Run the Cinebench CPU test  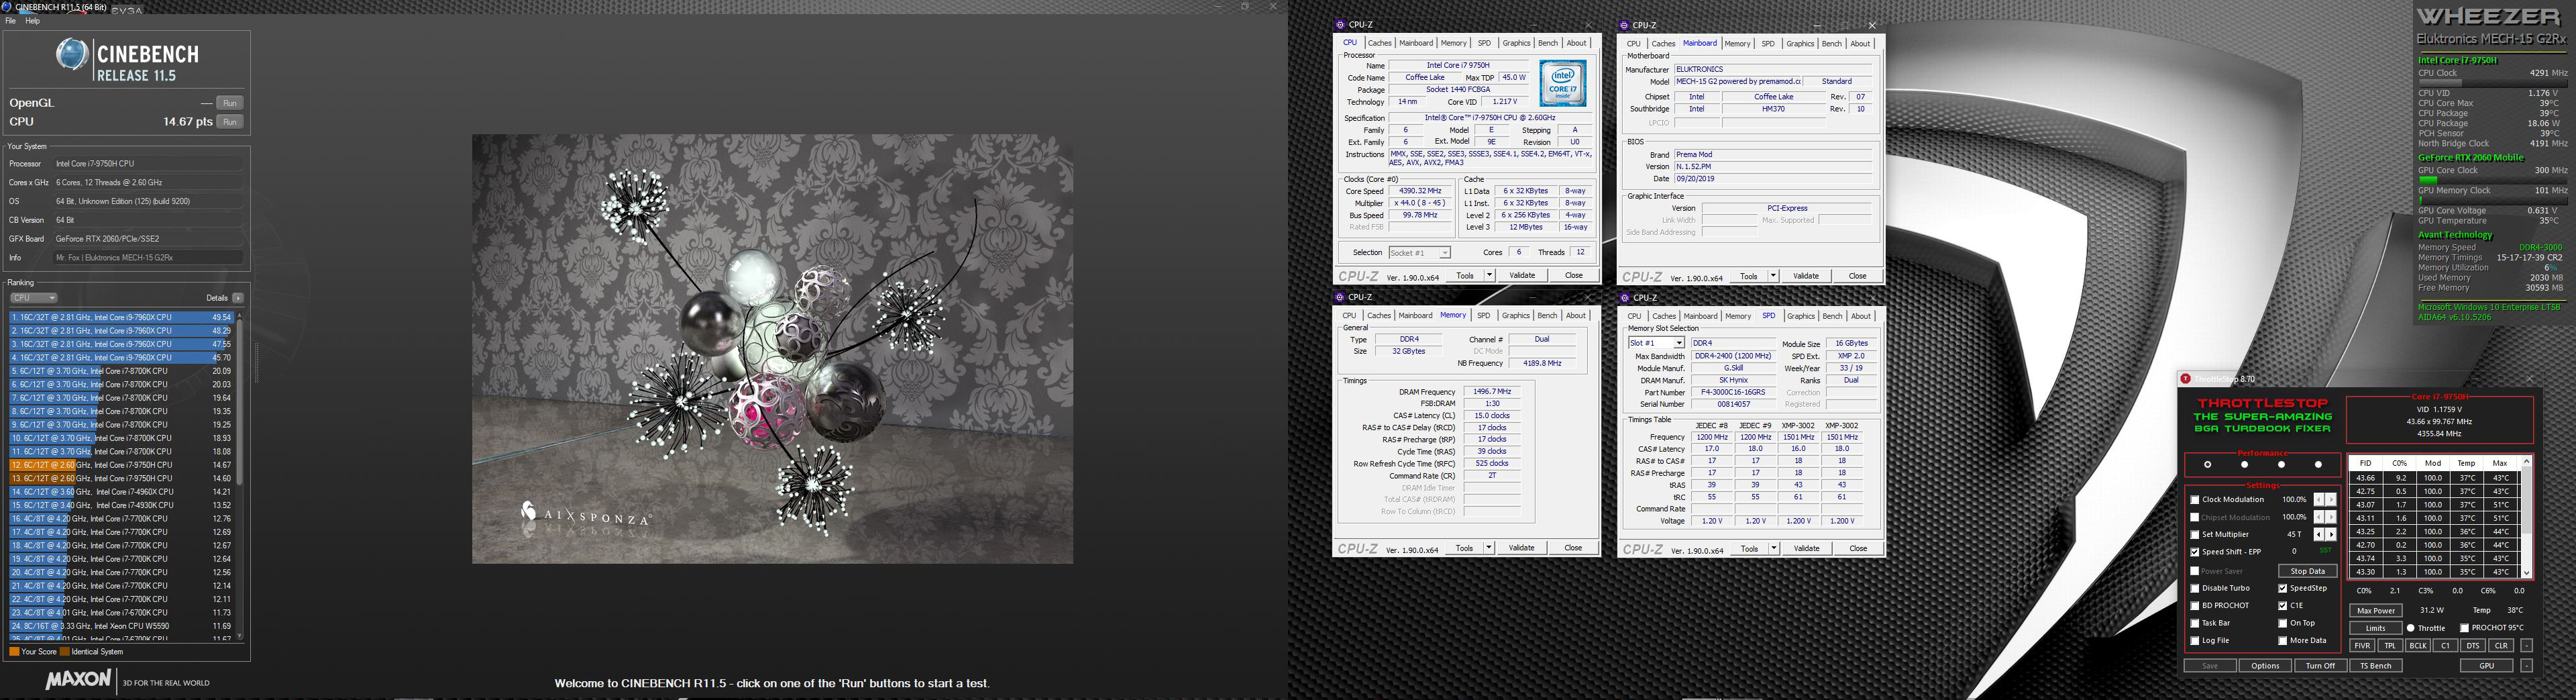pyautogui.click(x=229, y=122)
